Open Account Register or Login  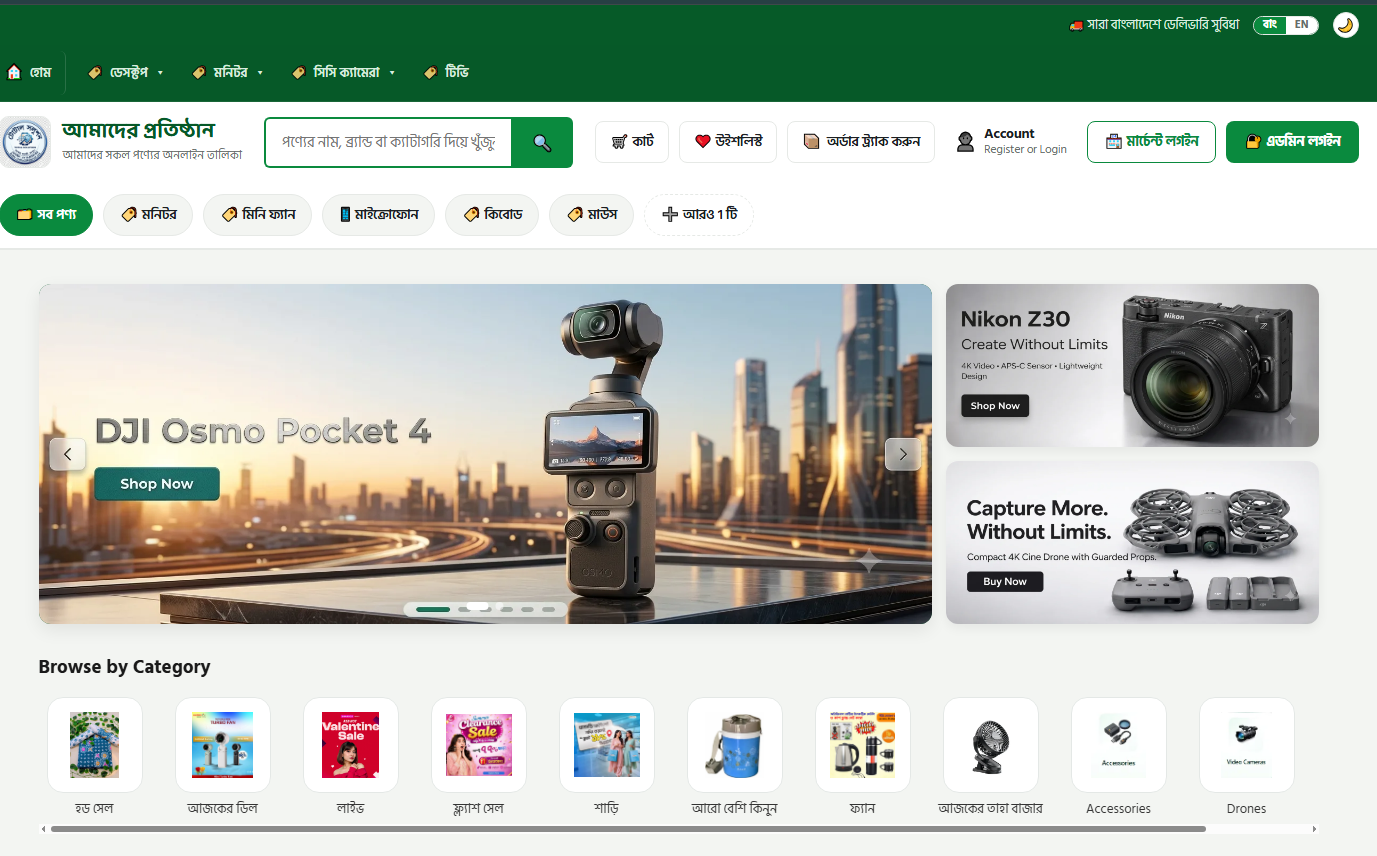pyautogui.click(x=1011, y=142)
